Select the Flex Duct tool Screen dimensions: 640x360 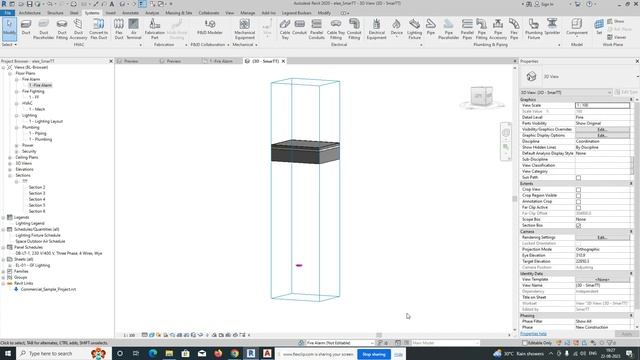119,29
